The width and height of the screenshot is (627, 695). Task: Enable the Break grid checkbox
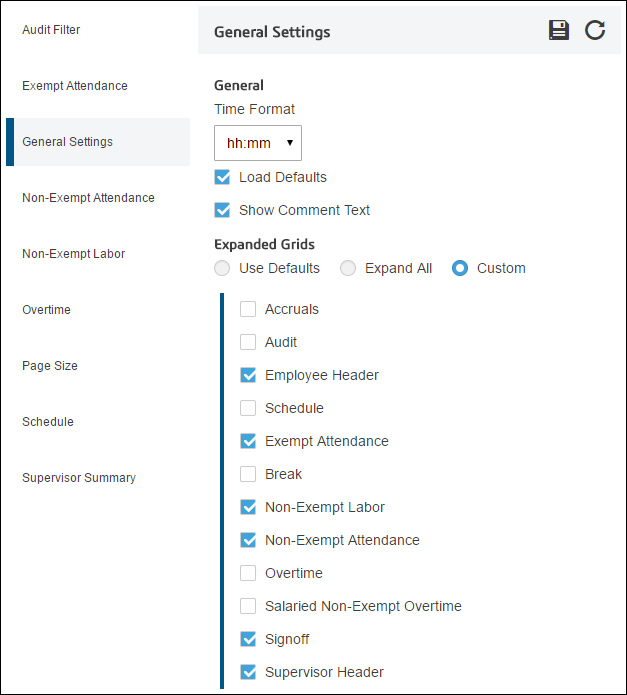click(x=248, y=474)
